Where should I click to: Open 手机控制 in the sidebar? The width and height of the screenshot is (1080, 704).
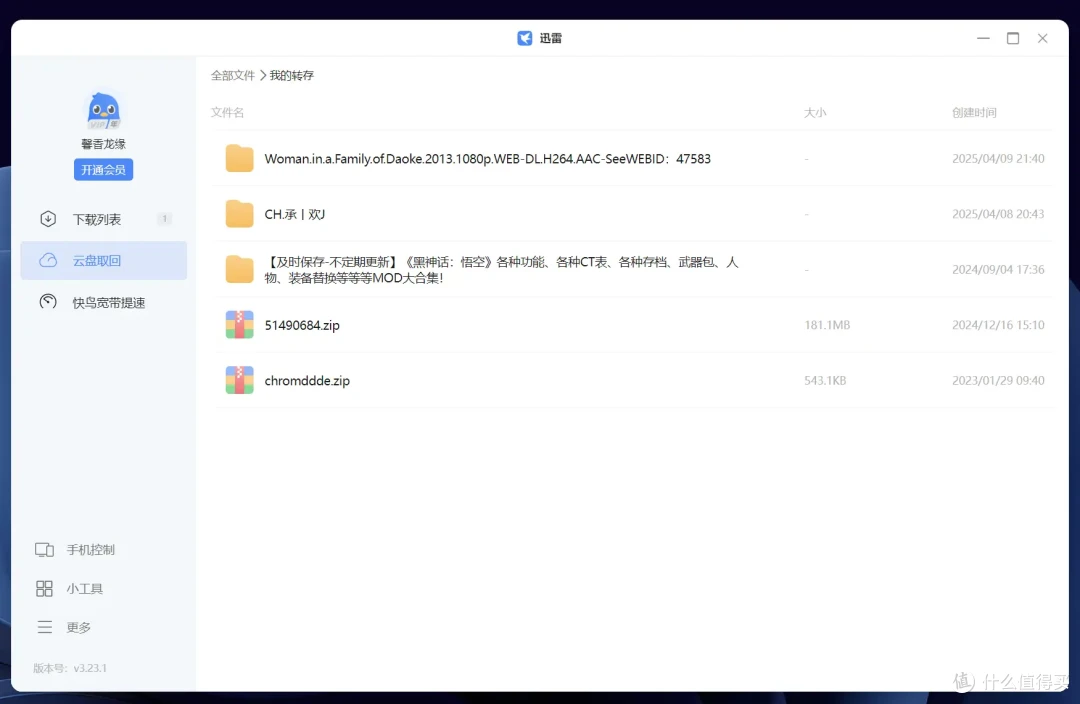pos(90,550)
